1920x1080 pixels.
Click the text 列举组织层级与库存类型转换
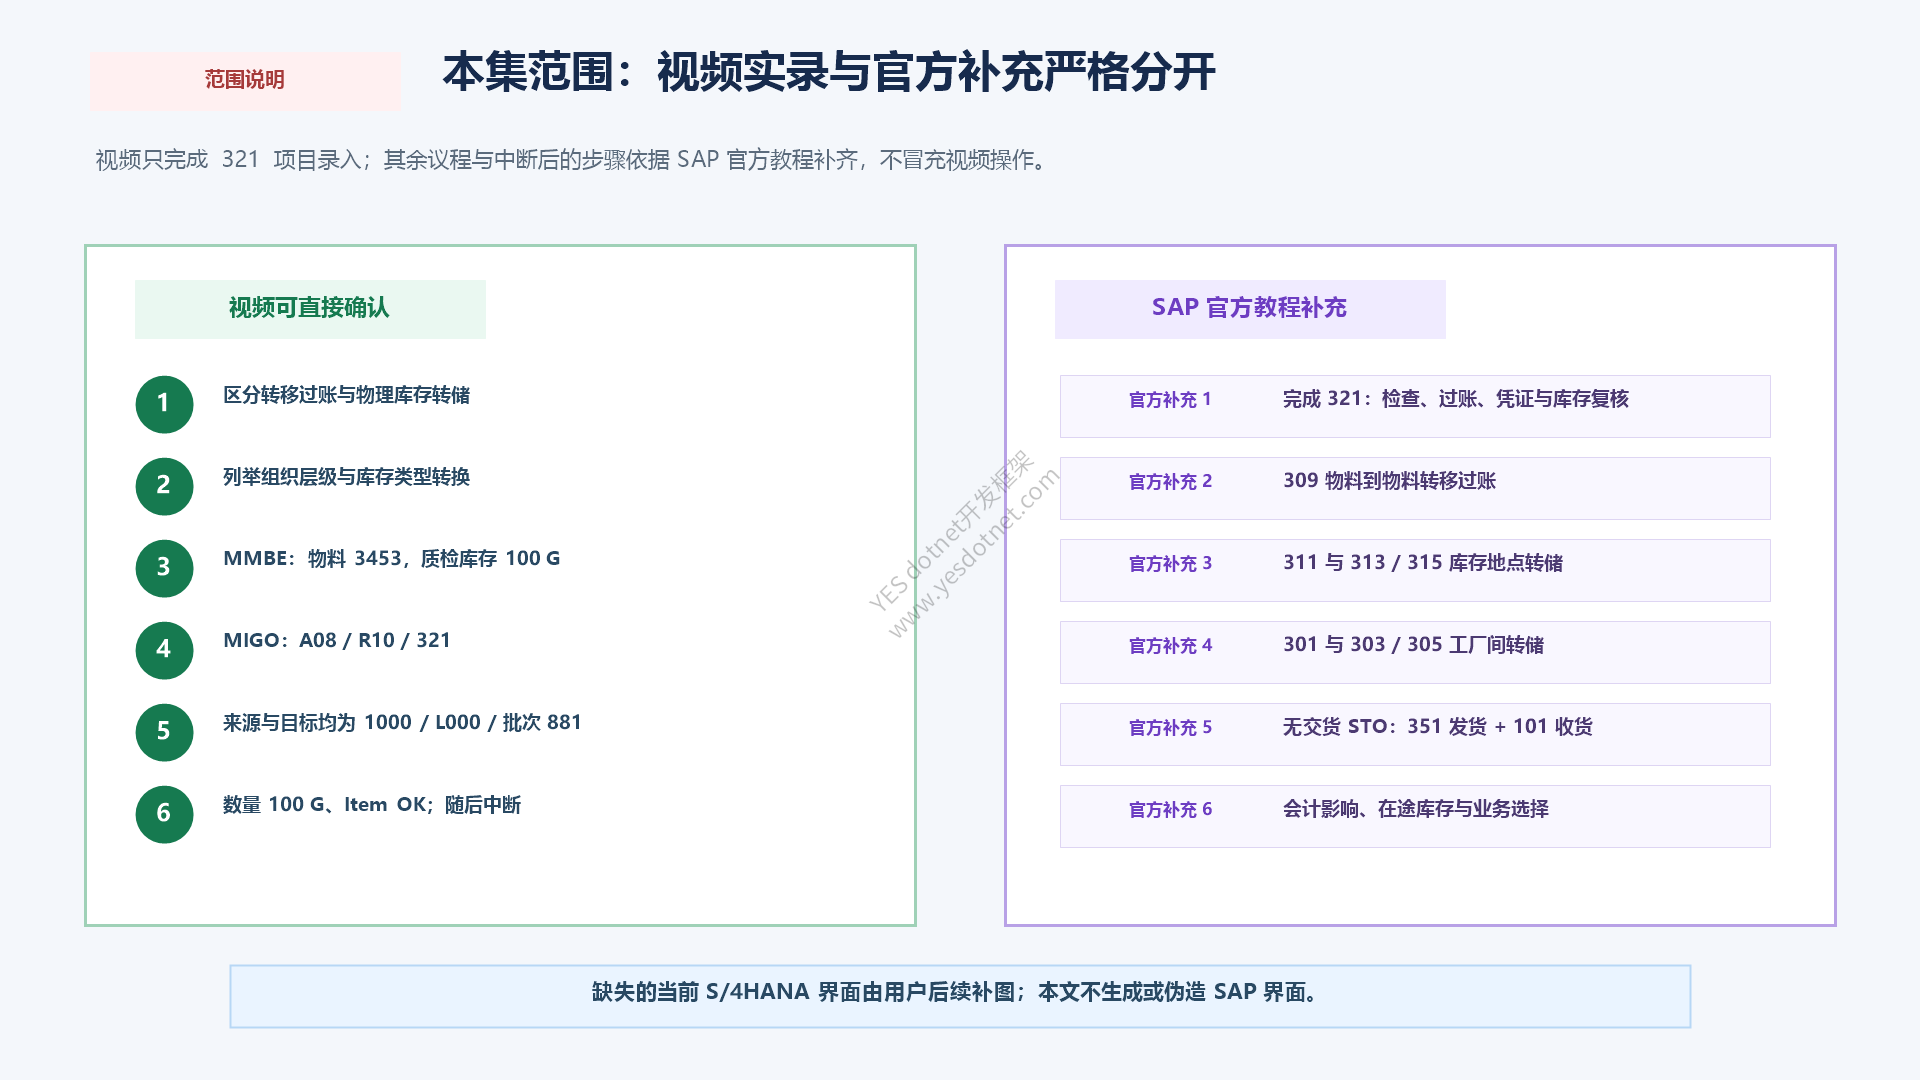pyautogui.click(x=346, y=477)
